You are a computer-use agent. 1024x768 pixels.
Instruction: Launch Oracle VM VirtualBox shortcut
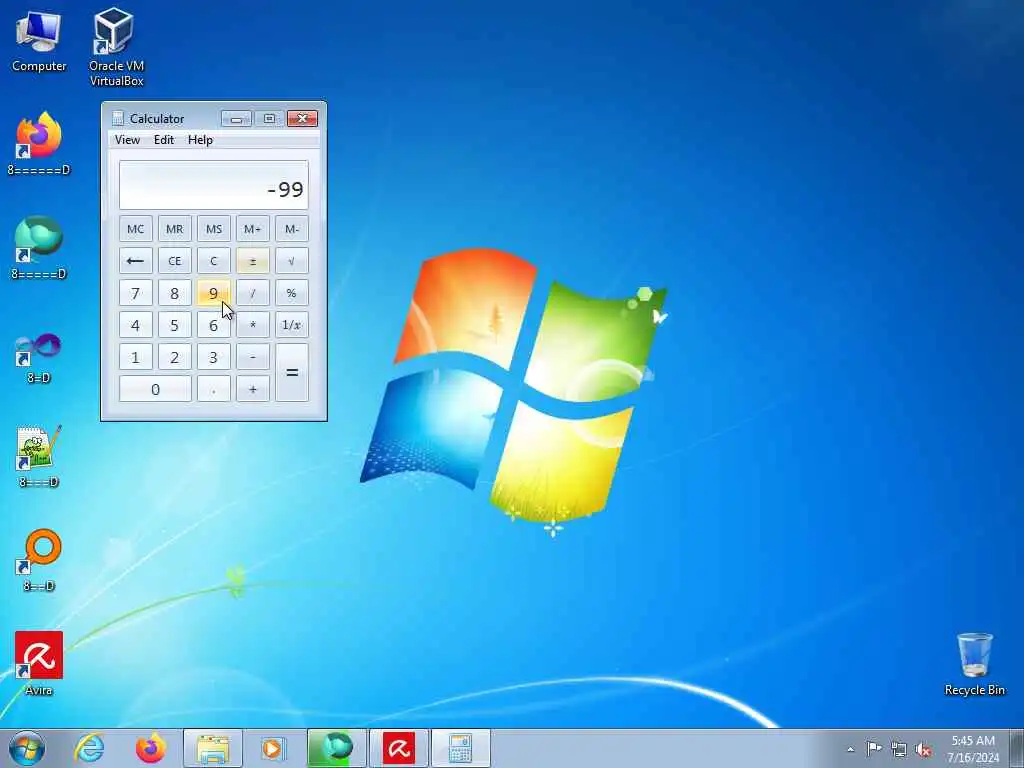[x=116, y=47]
